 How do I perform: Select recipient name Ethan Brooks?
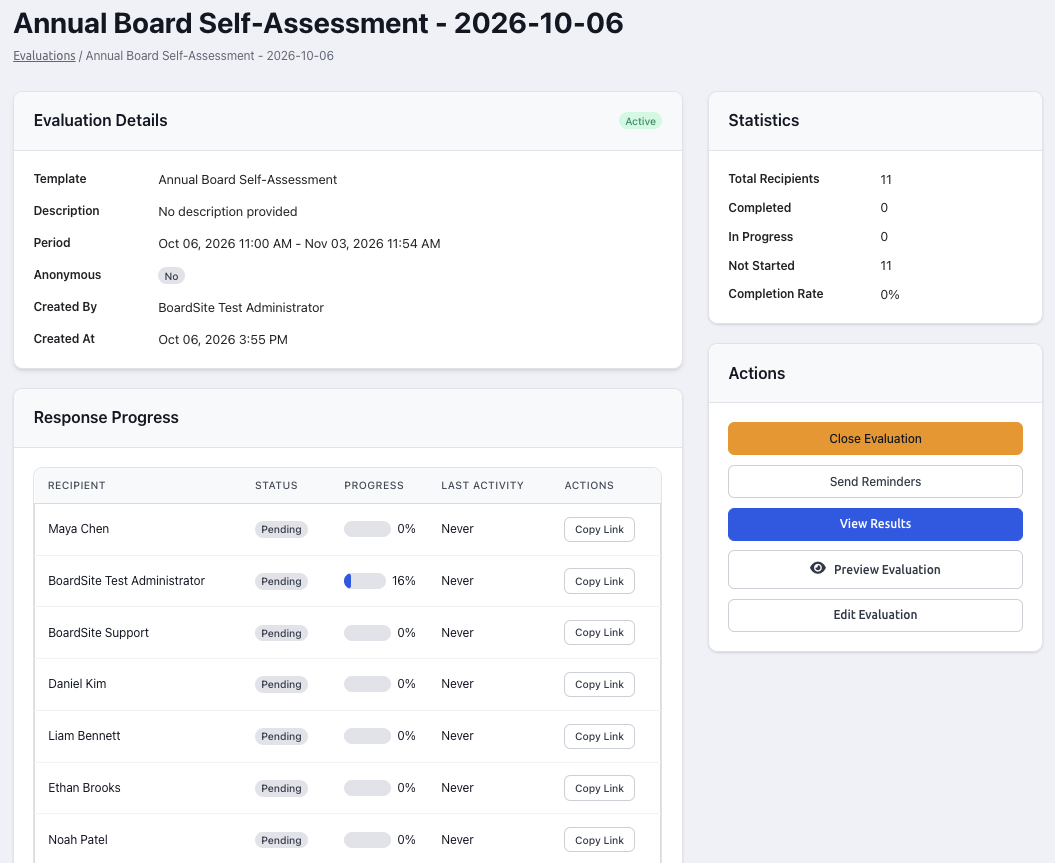[x=84, y=788]
